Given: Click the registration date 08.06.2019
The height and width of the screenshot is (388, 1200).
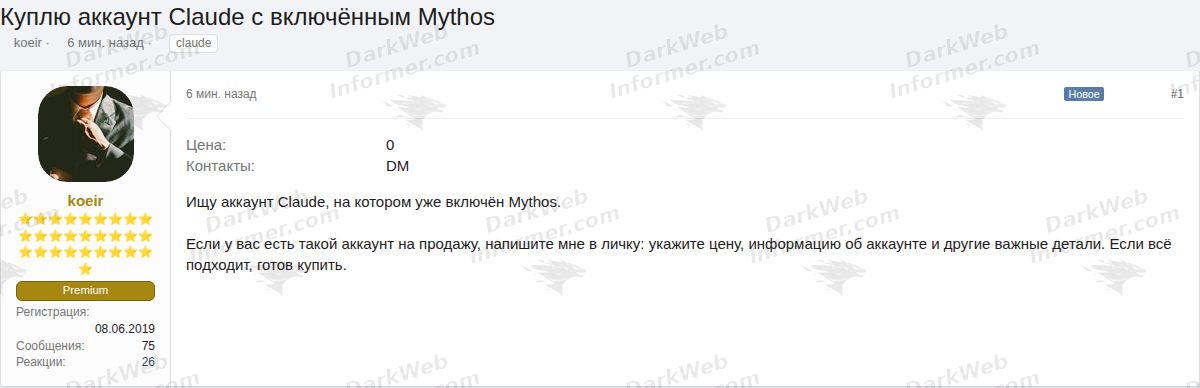Looking at the screenshot, I should pyautogui.click(x=125, y=329).
